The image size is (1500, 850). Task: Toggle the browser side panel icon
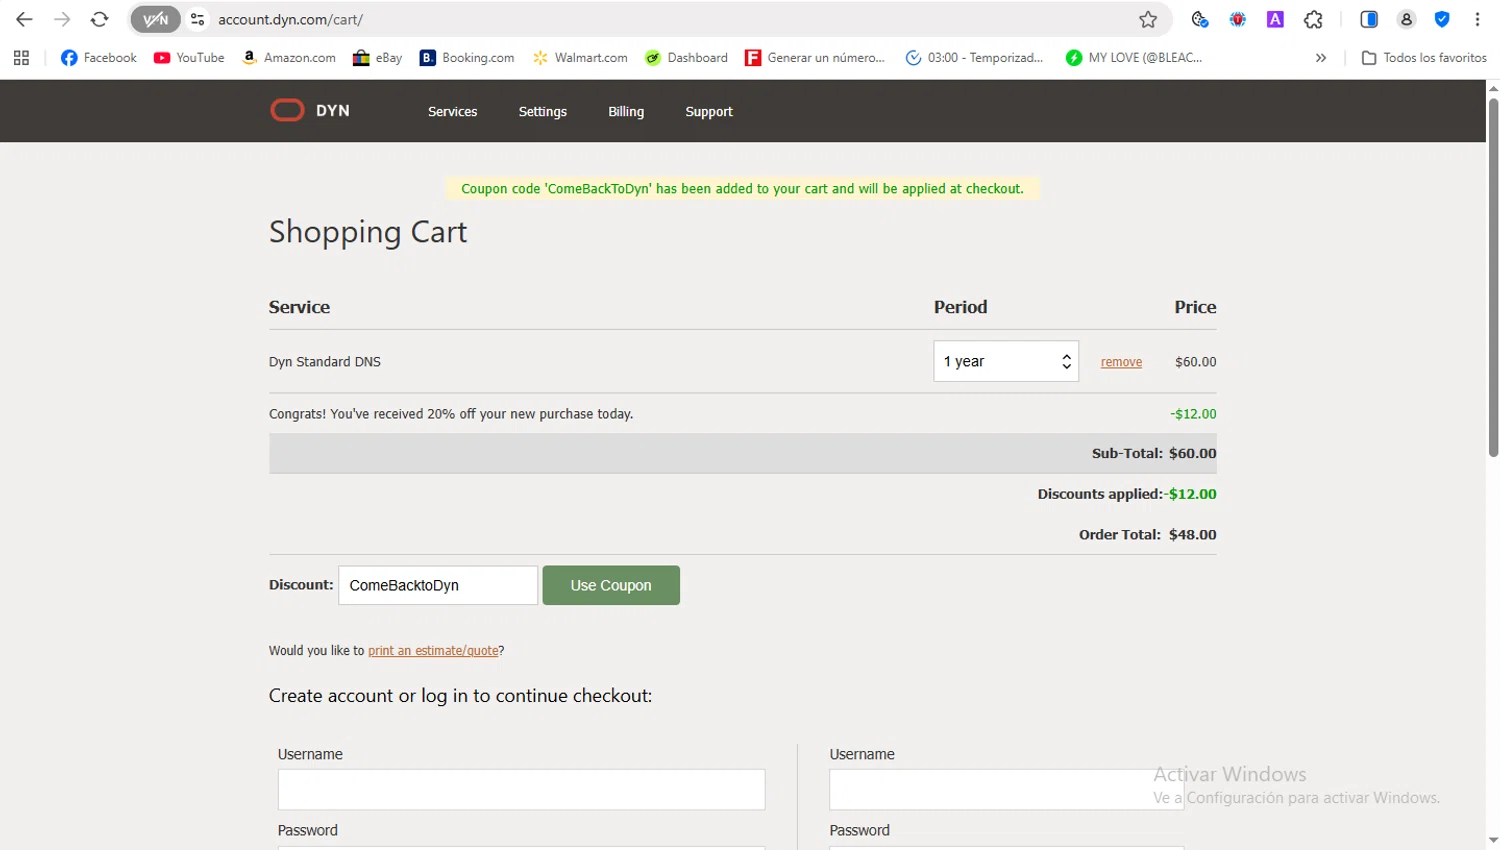1369,19
